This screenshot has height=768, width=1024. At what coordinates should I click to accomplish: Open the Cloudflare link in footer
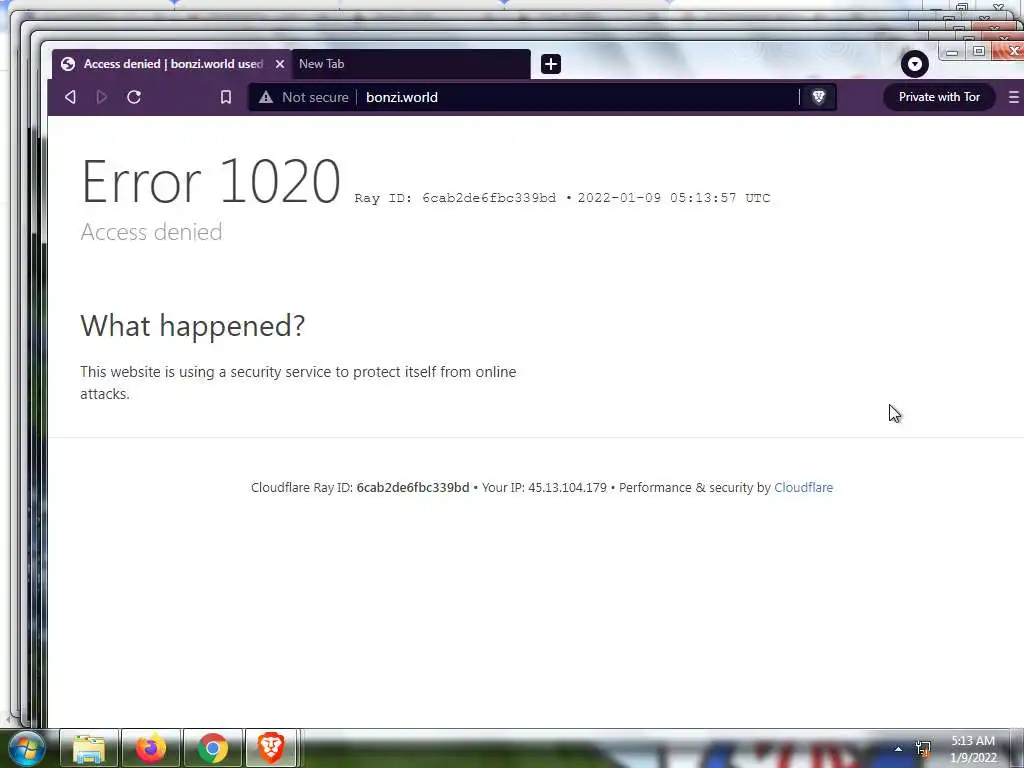(x=803, y=487)
